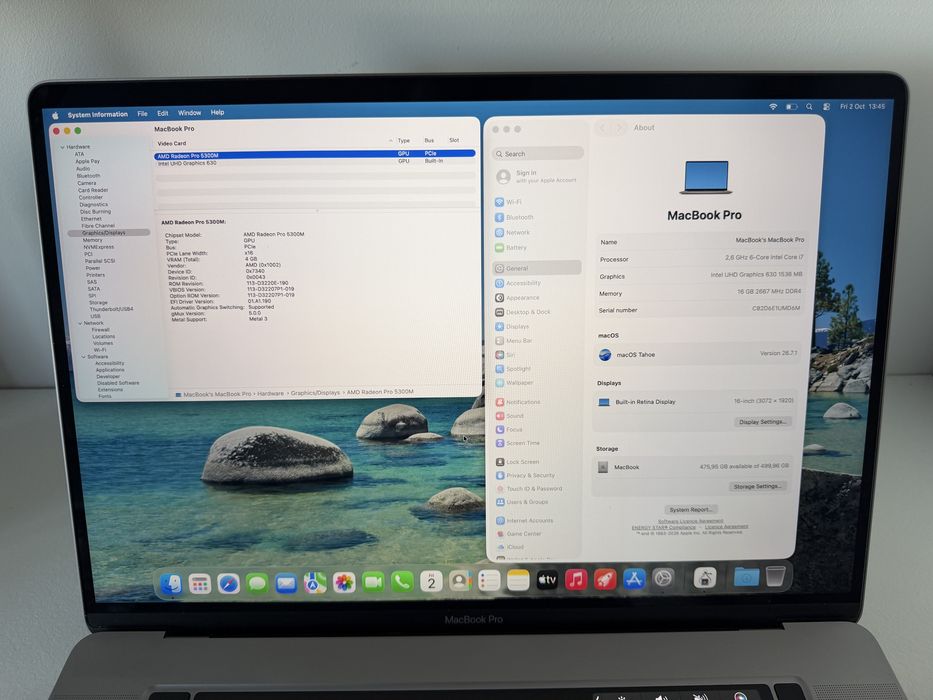Collapse the Software section in System Information
The height and width of the screenshot is (700, 933).
click(83, 357)
